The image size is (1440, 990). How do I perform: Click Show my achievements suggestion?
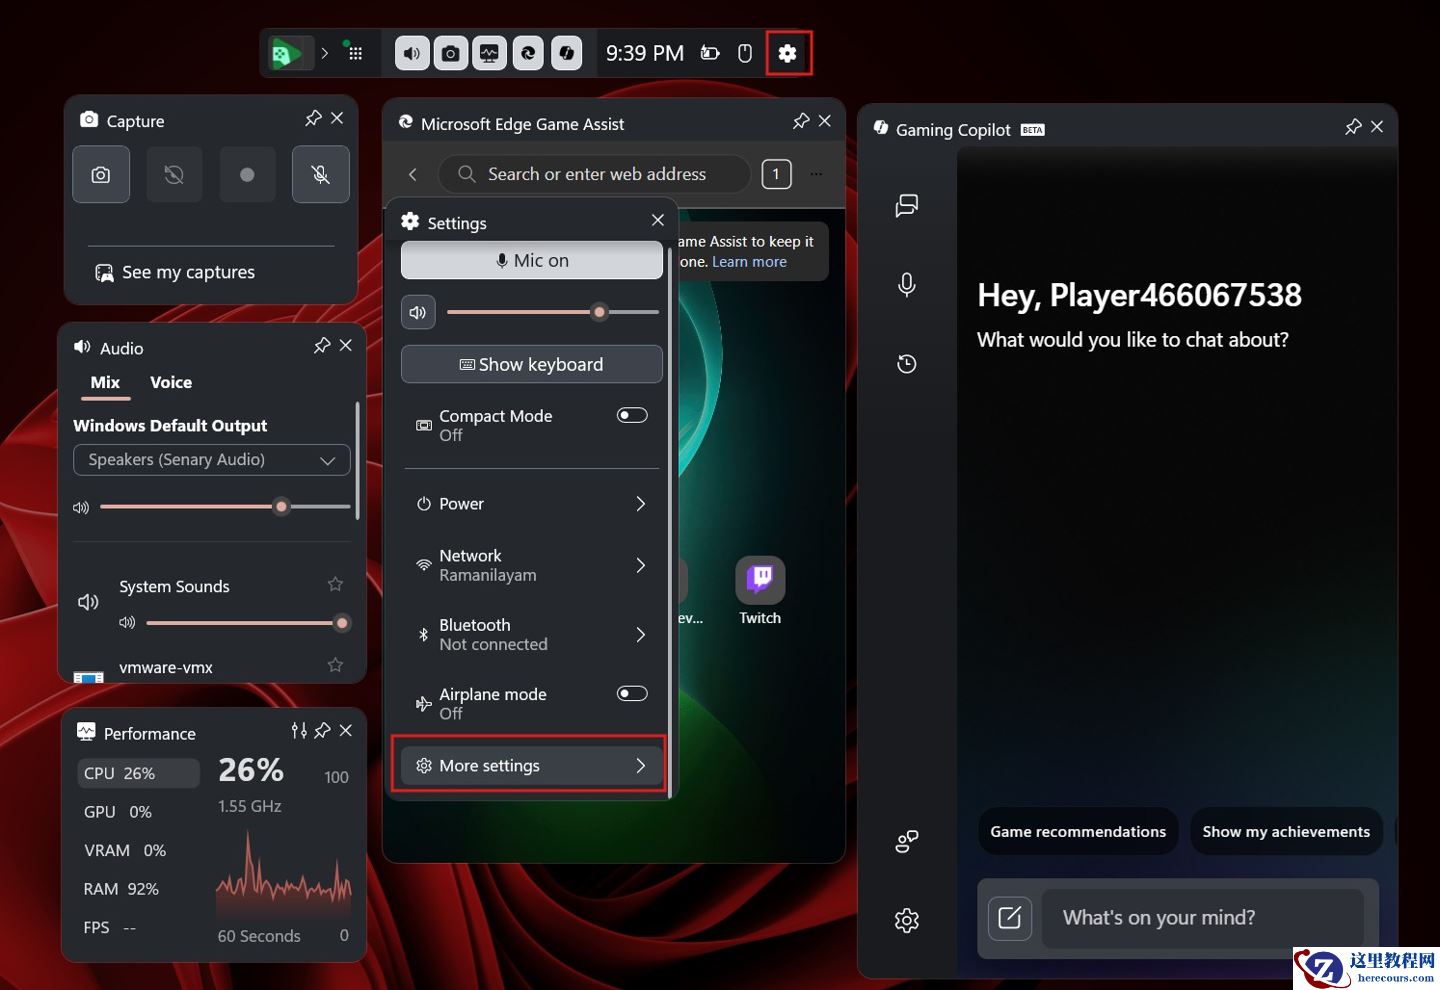coord(1286,832)
